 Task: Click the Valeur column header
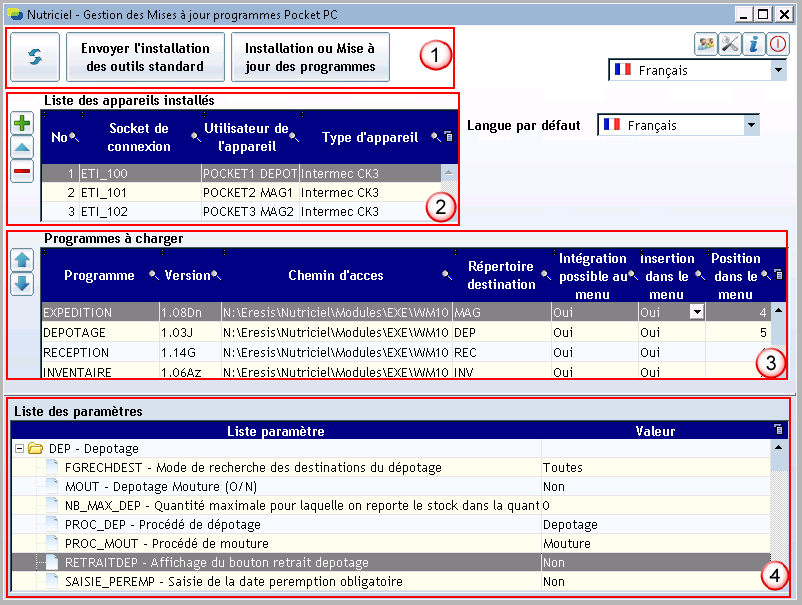click(x=655, y=431)
